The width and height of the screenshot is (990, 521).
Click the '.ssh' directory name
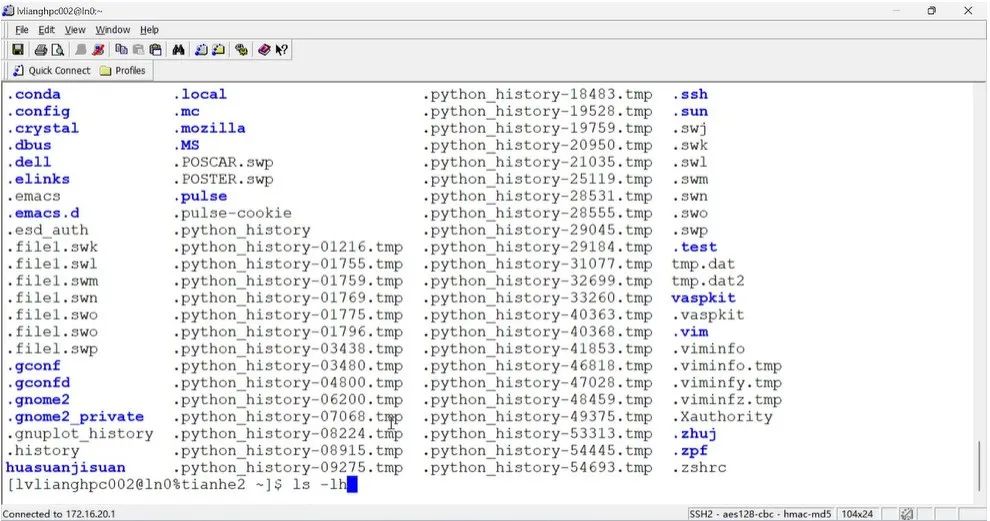[x=689, y=94]
